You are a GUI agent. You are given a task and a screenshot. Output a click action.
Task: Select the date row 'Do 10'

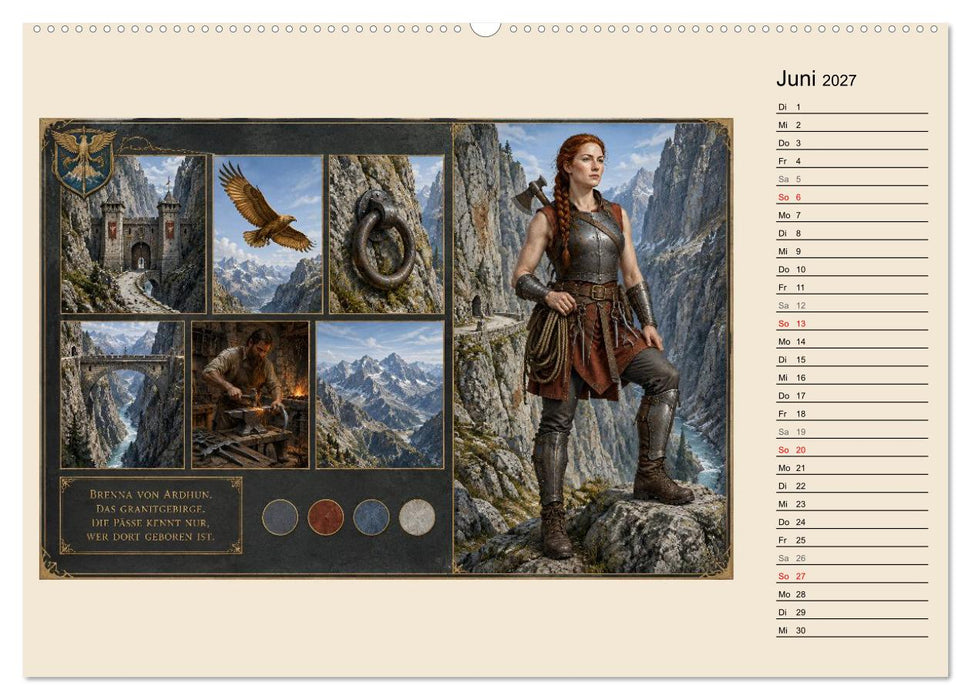pos(852,269)
